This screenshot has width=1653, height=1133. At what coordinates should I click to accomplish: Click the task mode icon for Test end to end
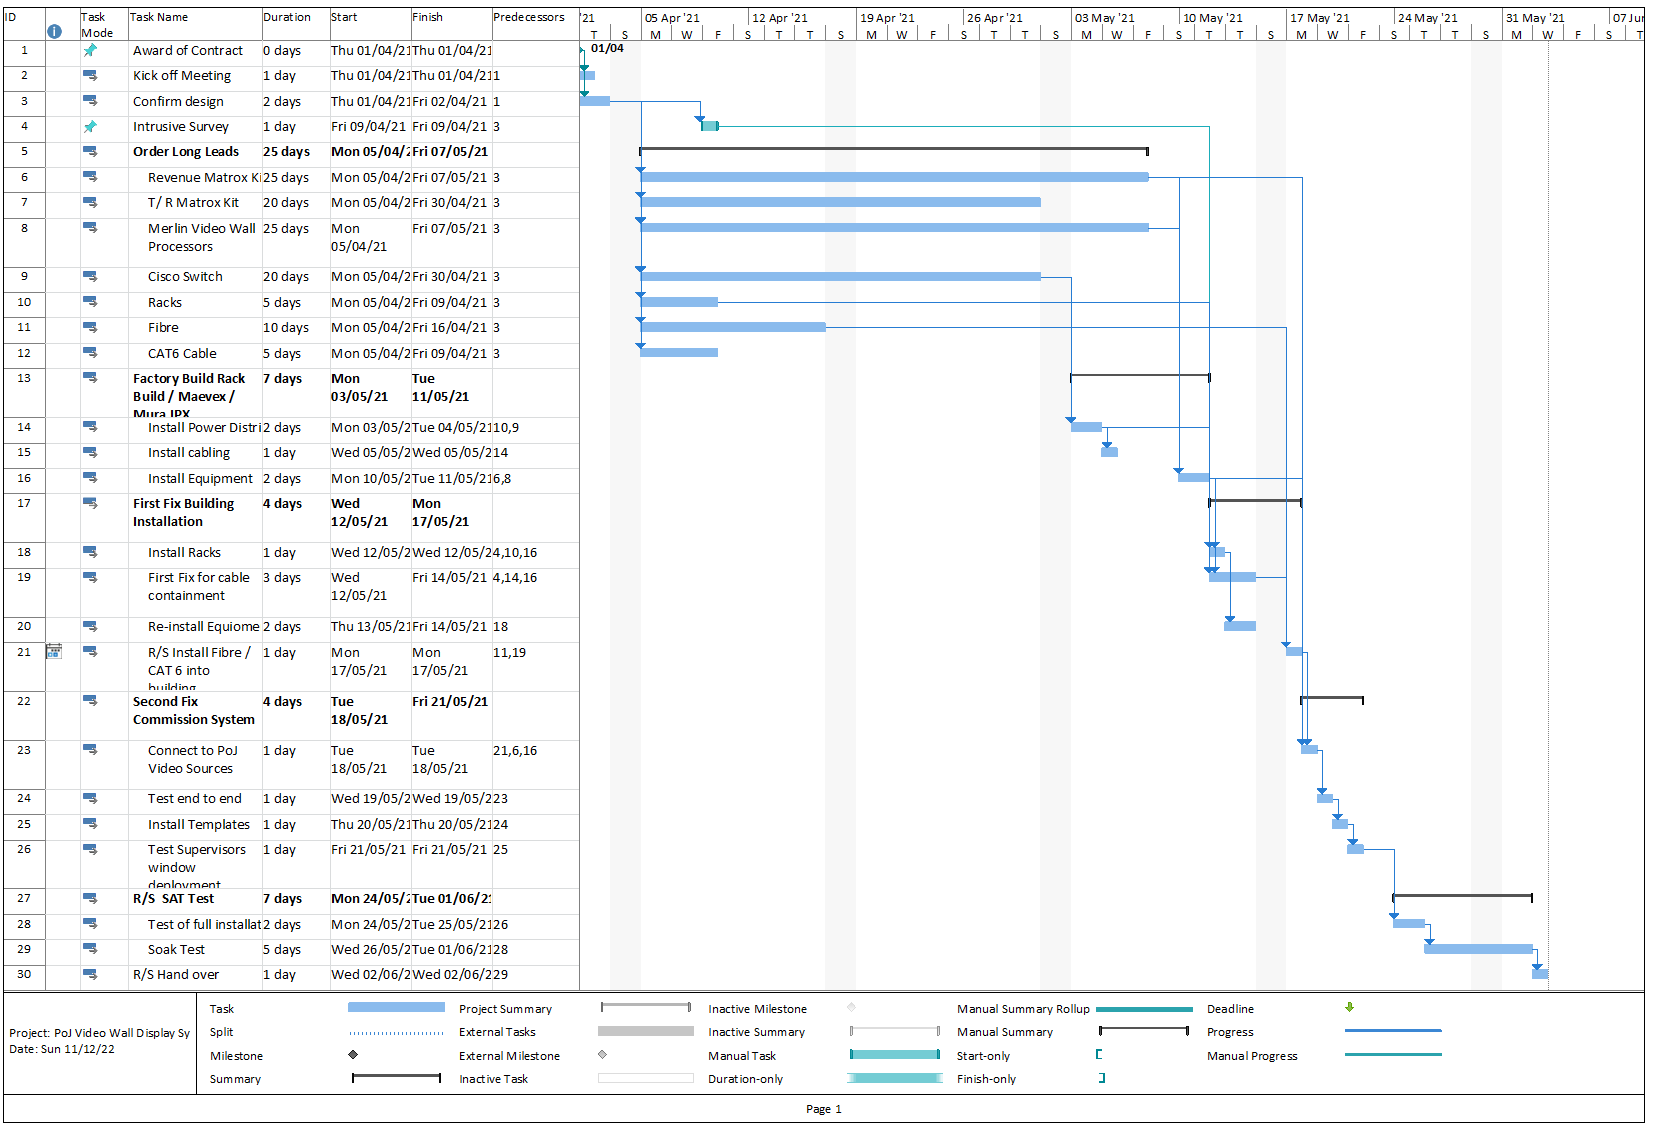pos(90,798)
